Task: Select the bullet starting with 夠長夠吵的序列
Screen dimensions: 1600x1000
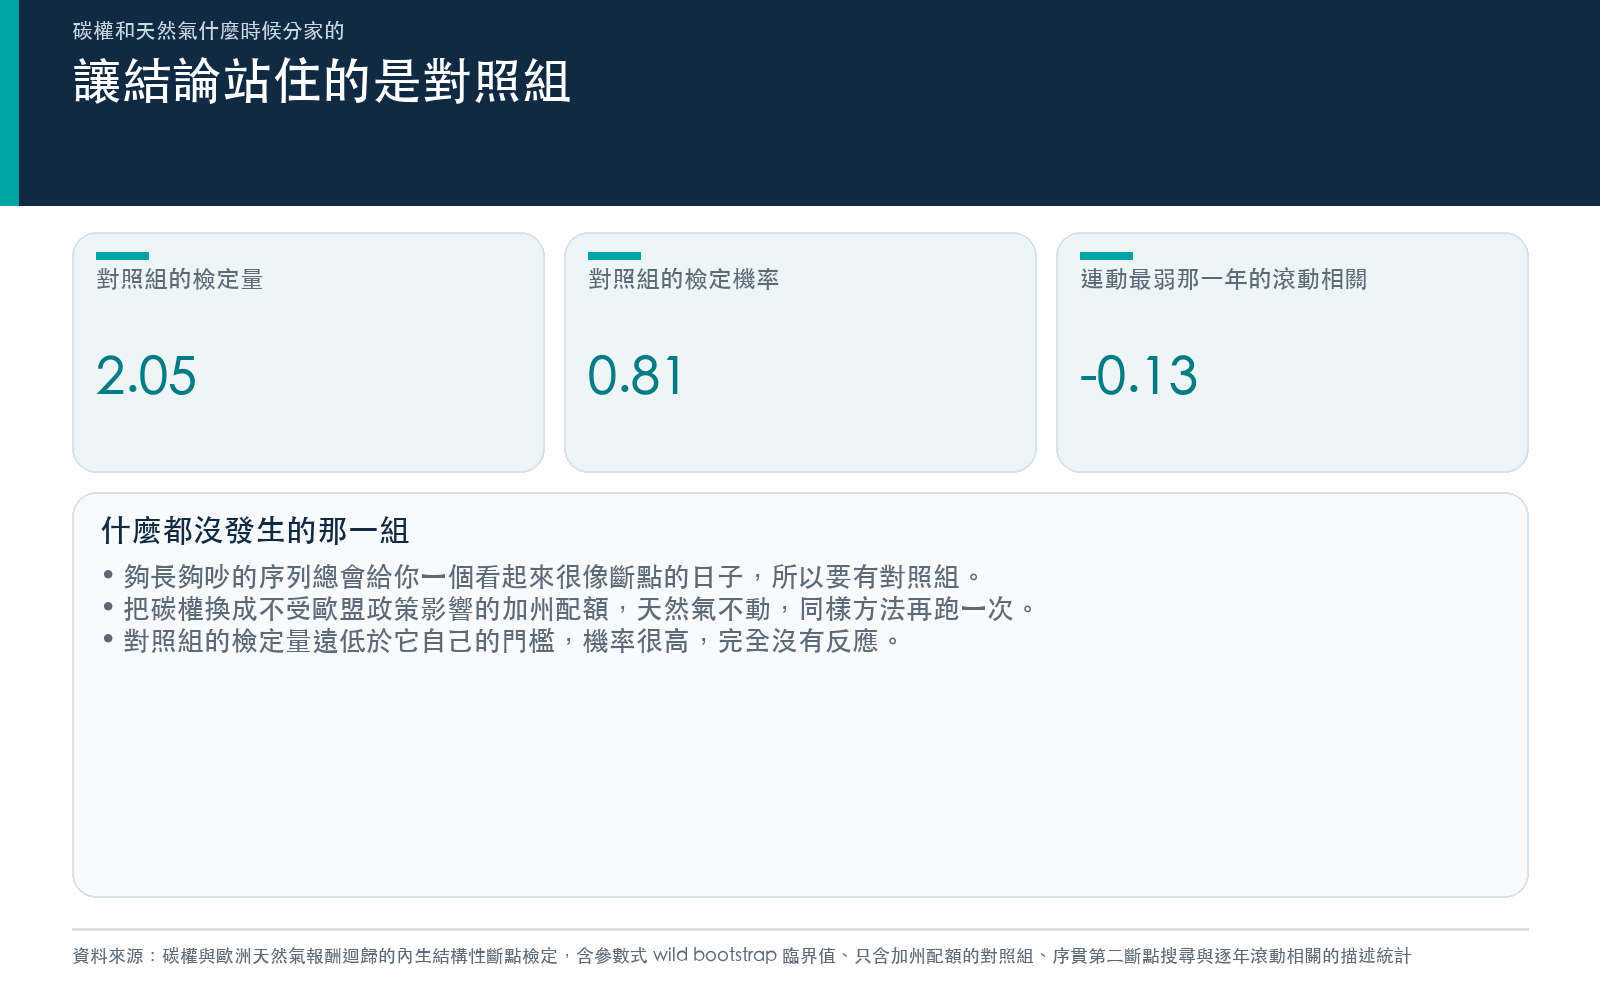Action: click(x=543, y=577)
